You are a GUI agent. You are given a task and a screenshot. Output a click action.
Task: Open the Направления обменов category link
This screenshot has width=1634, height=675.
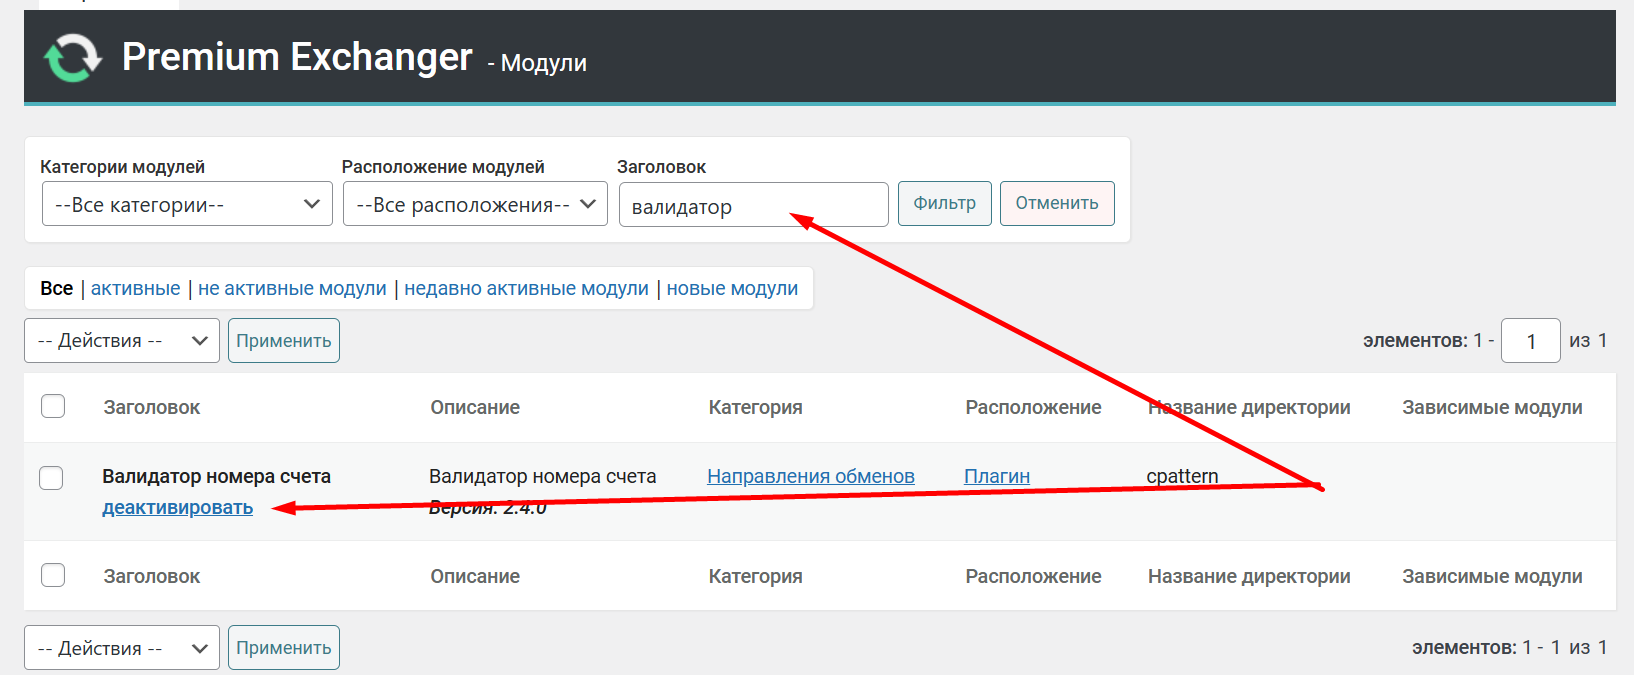(810, 477)
